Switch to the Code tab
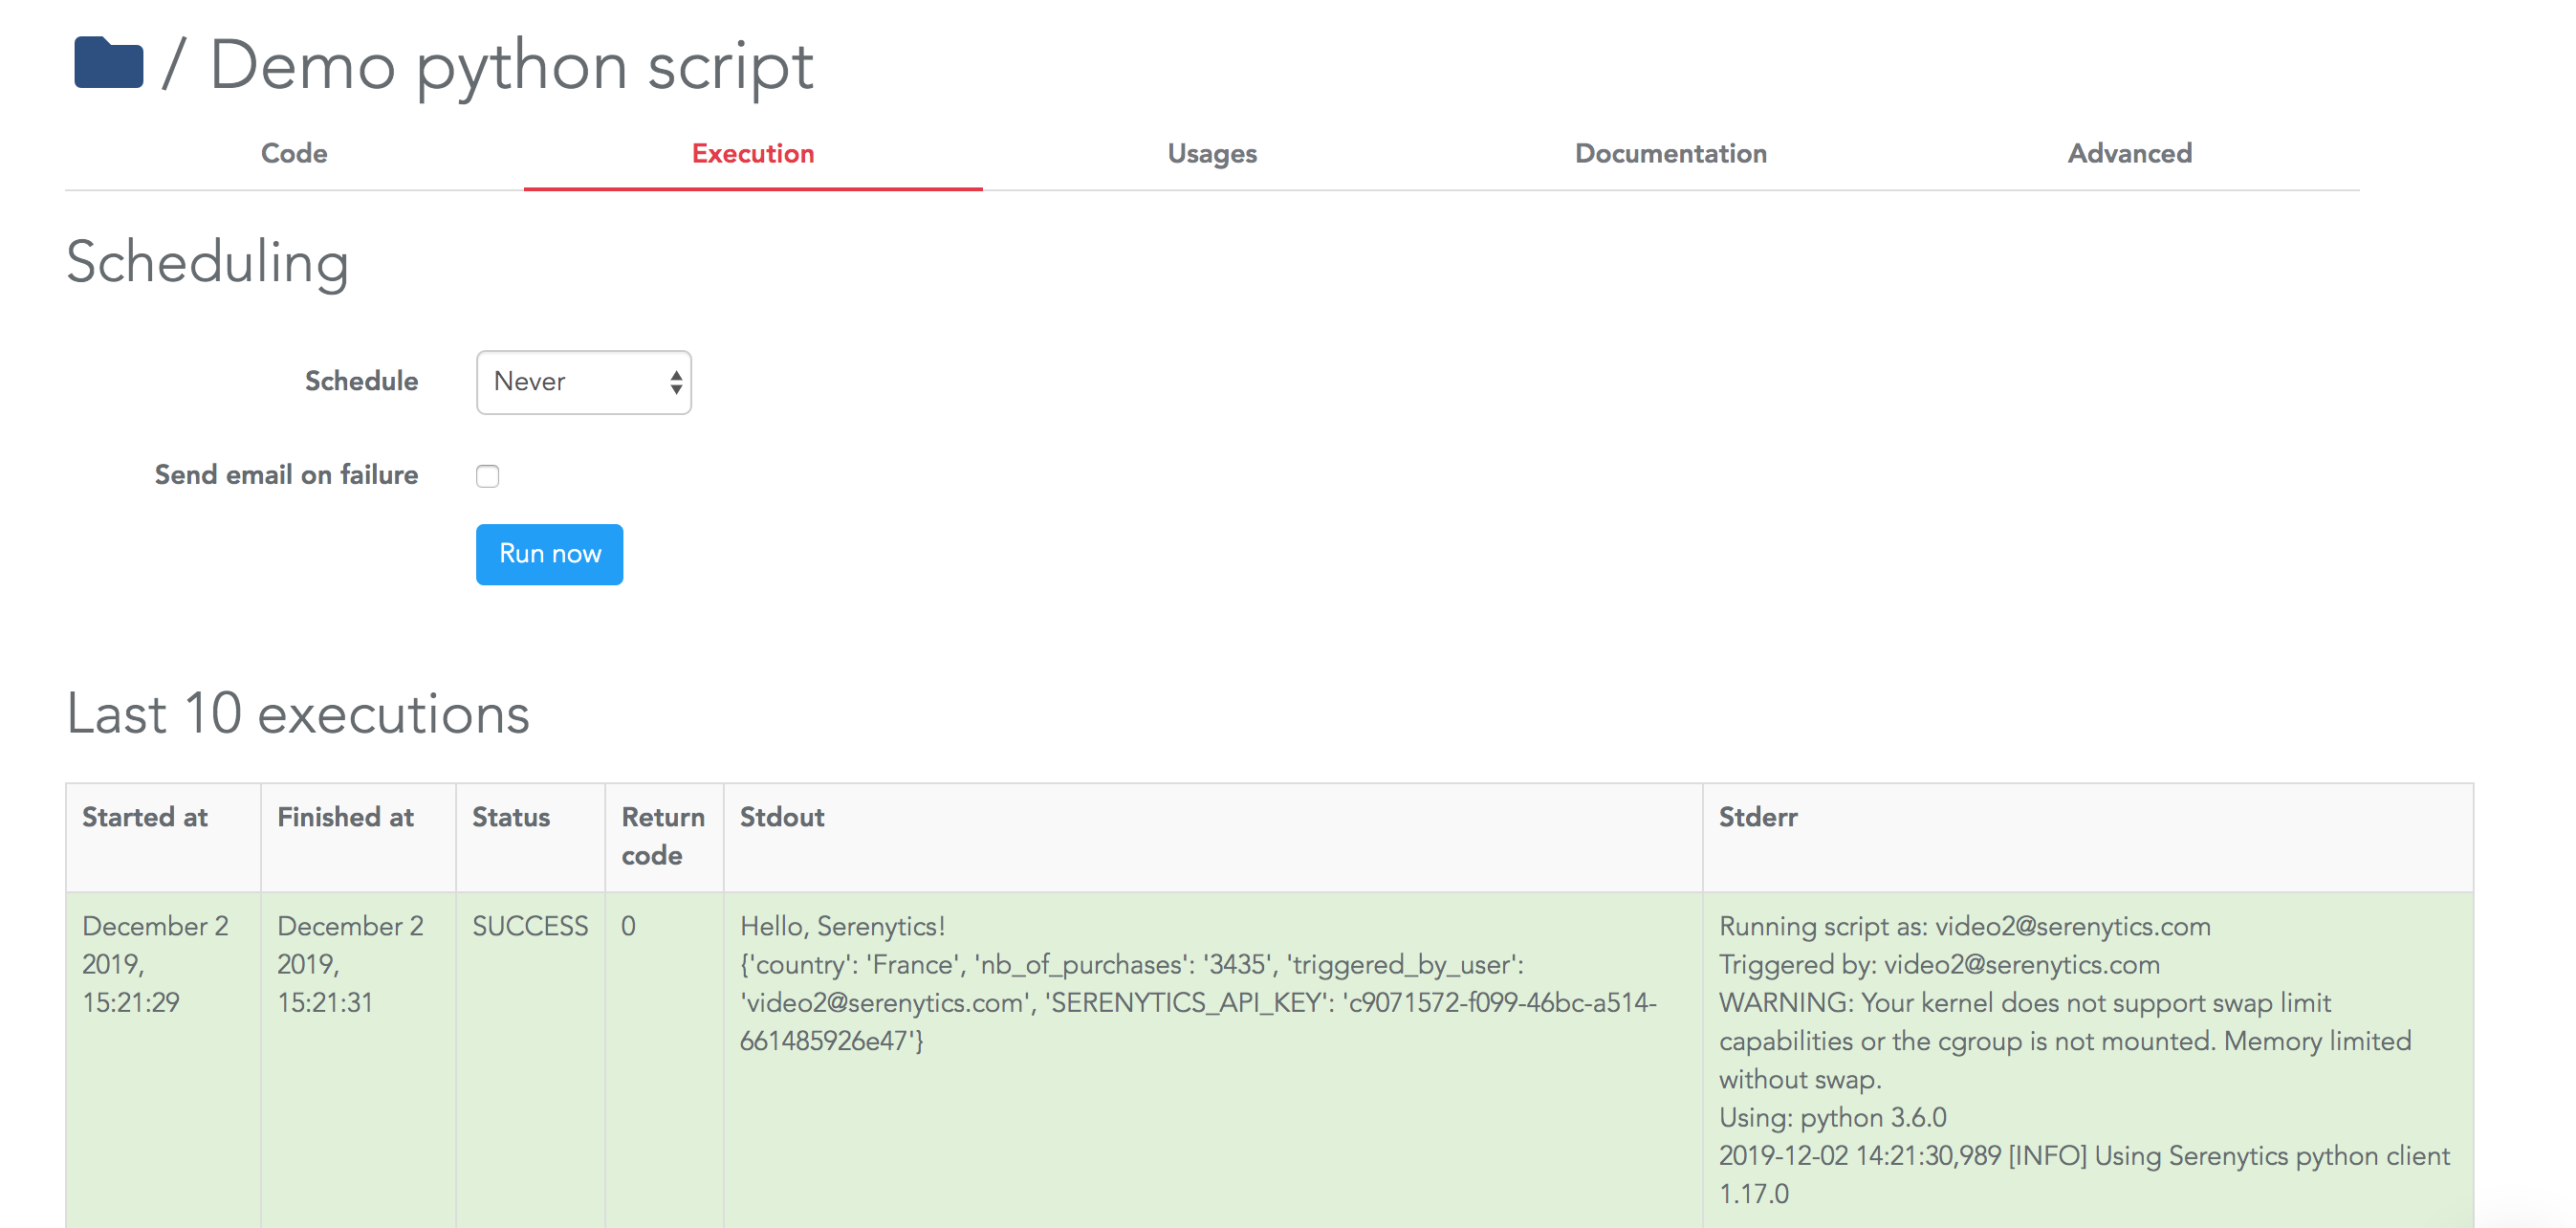Viewport: 2576px width, 1228px height. [x=295, y=153]
